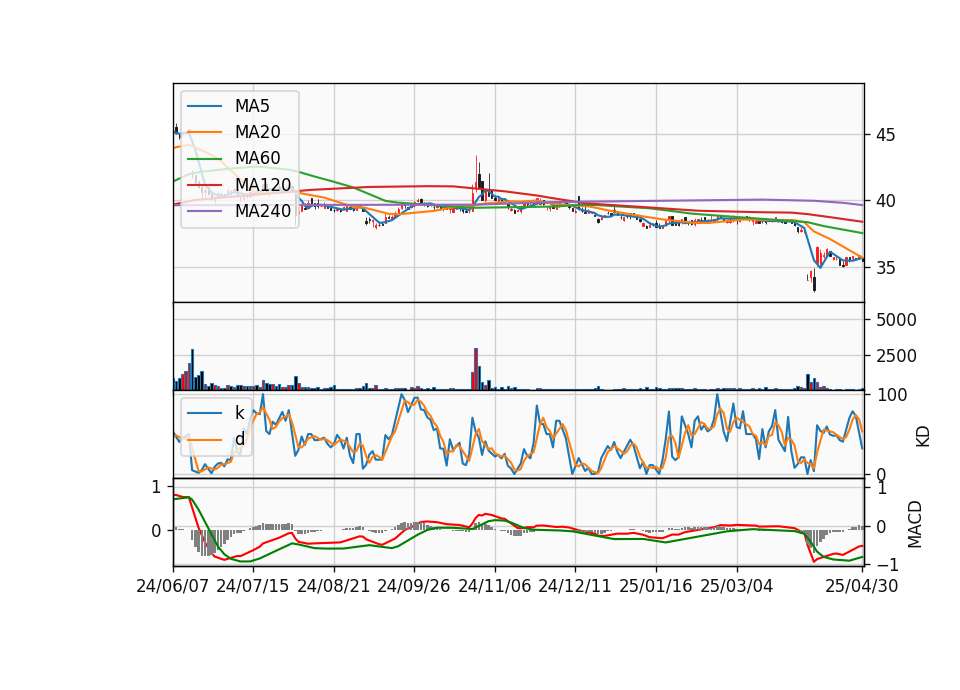Click the 25/04/30 date label
The image size is (960, 690).
point(862,586)
